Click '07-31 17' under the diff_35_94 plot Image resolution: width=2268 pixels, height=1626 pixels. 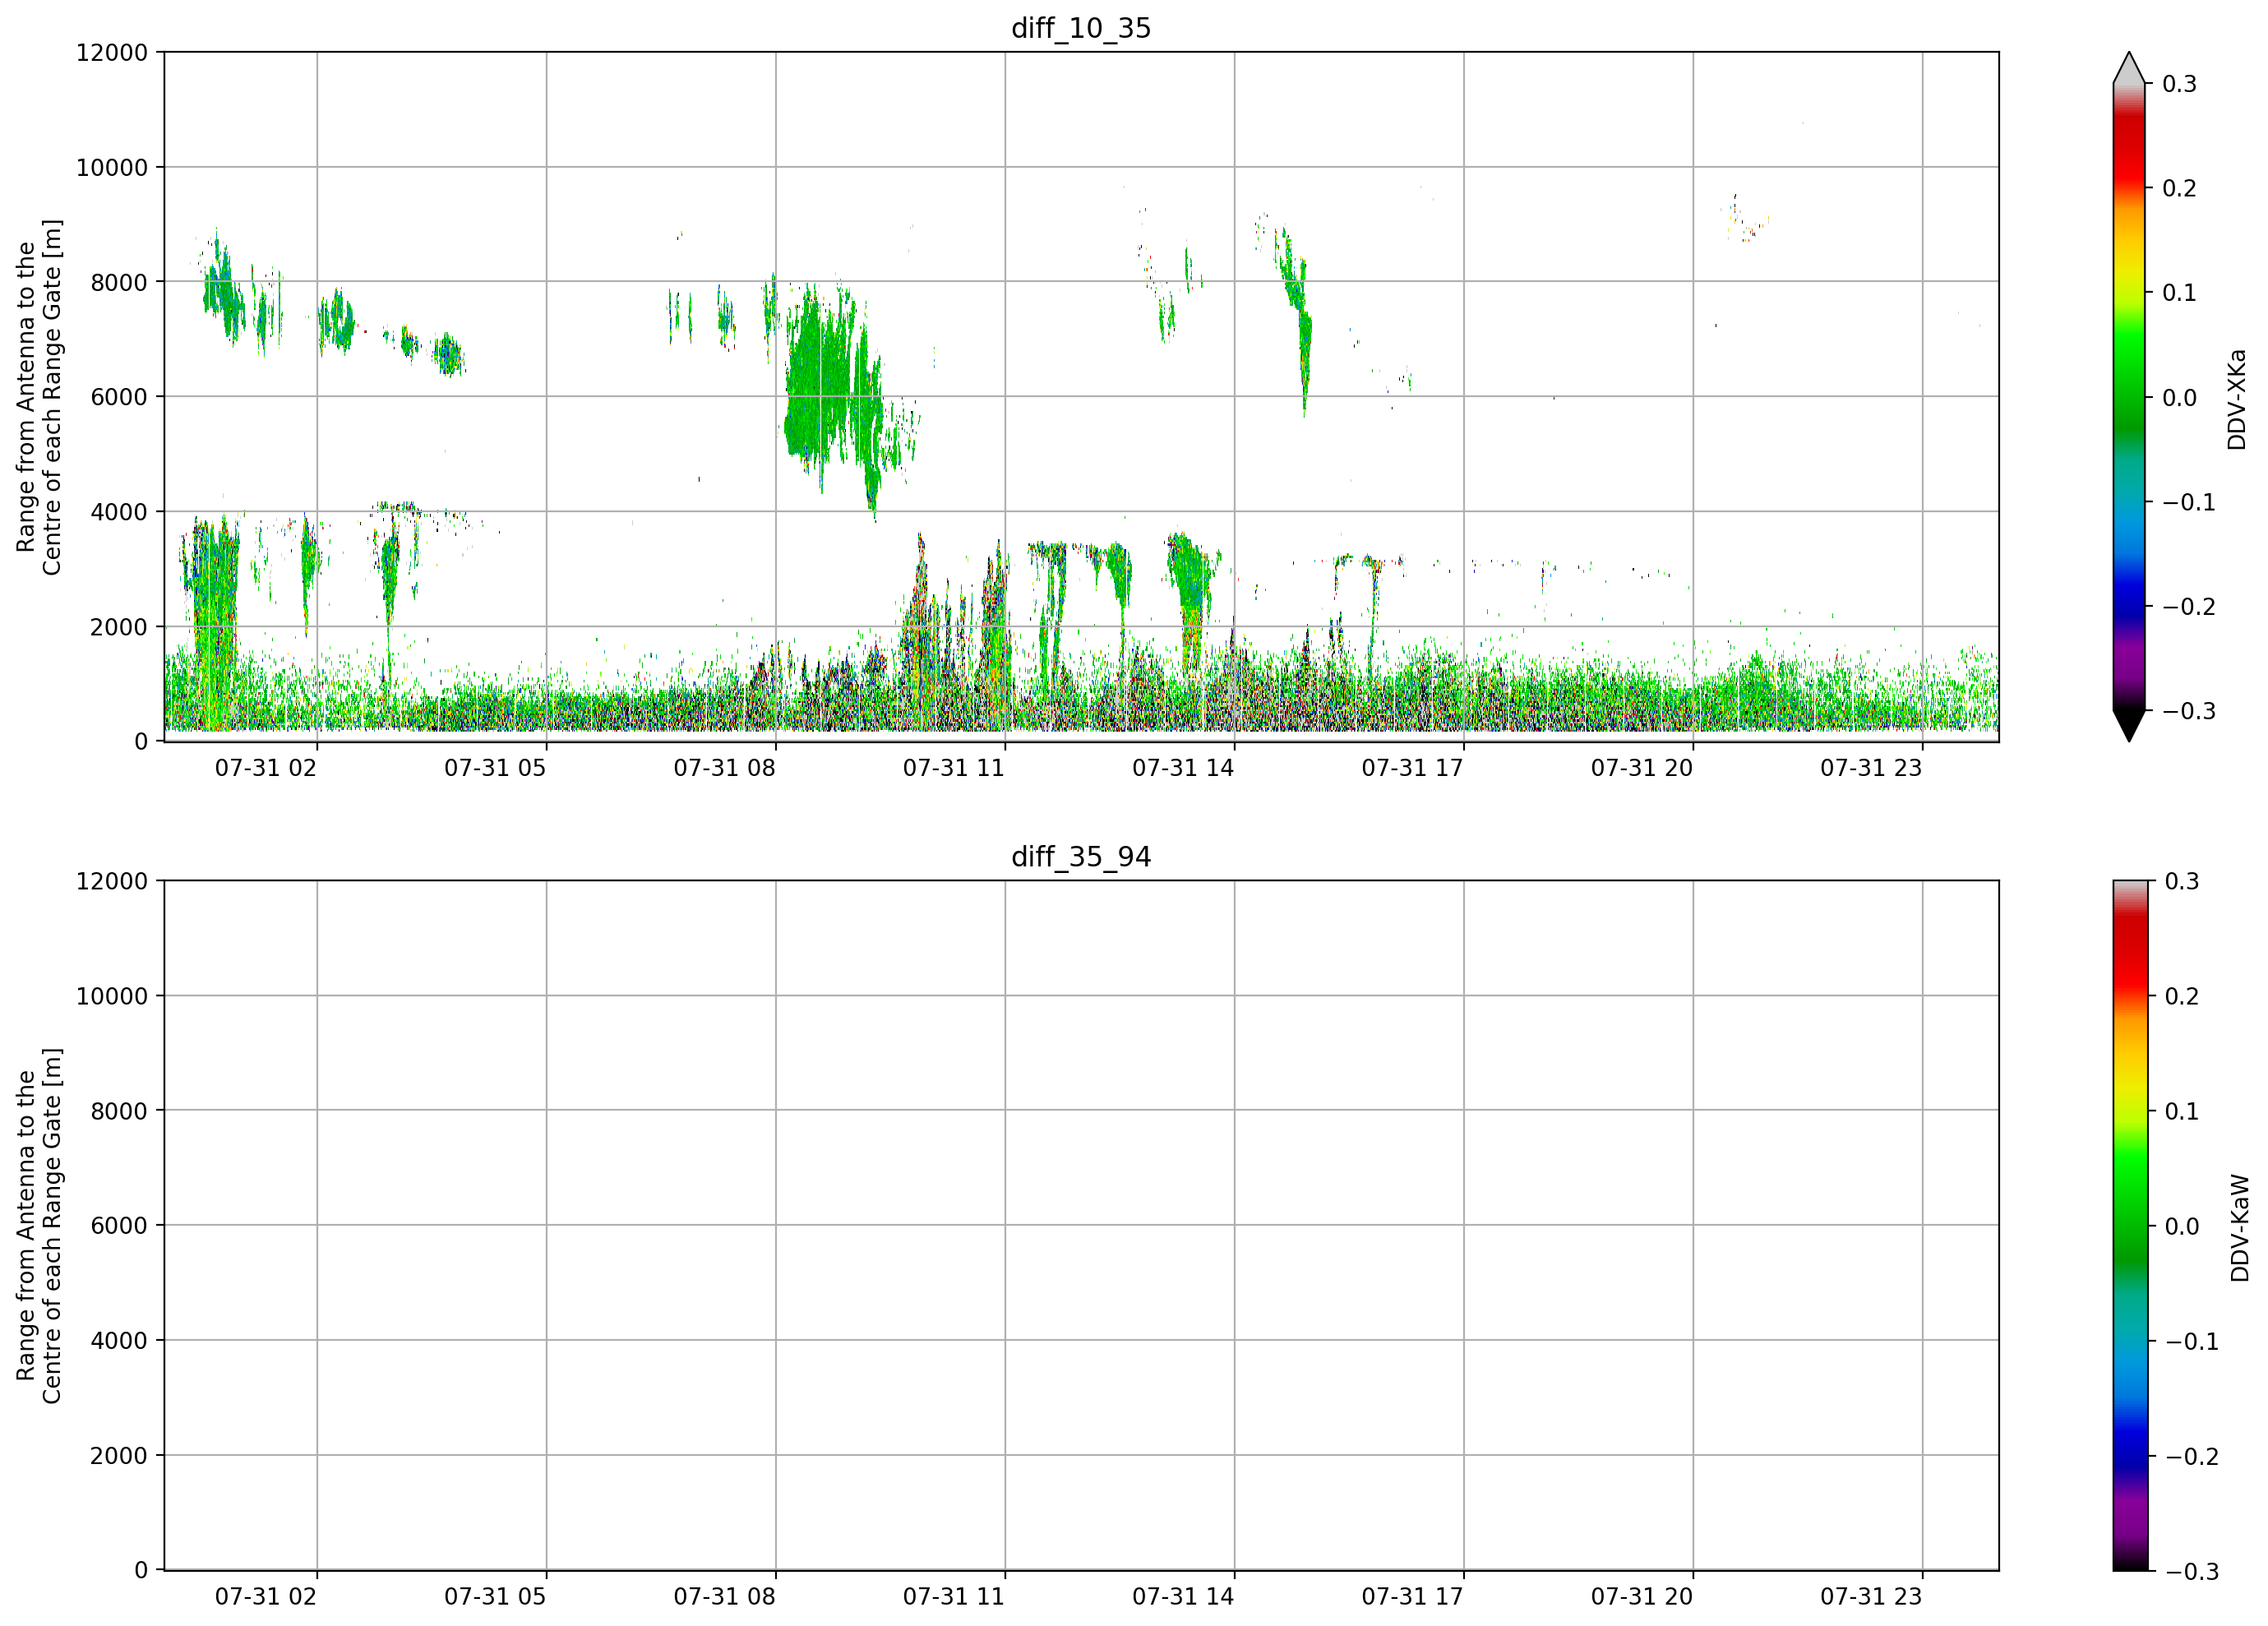(x=1412, y=1597)
